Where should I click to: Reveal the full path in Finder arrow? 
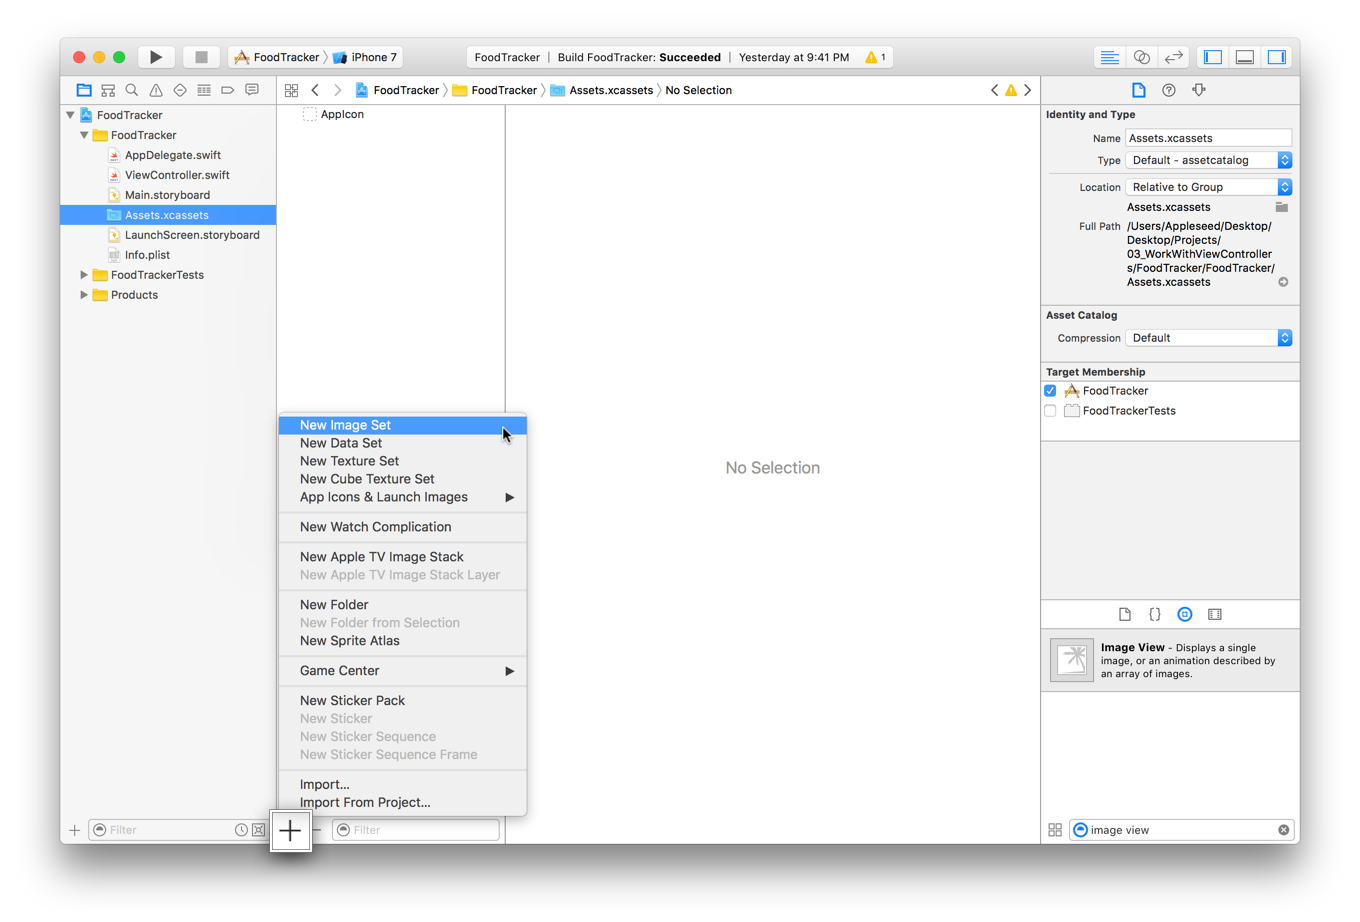(x=1284, y=282)
